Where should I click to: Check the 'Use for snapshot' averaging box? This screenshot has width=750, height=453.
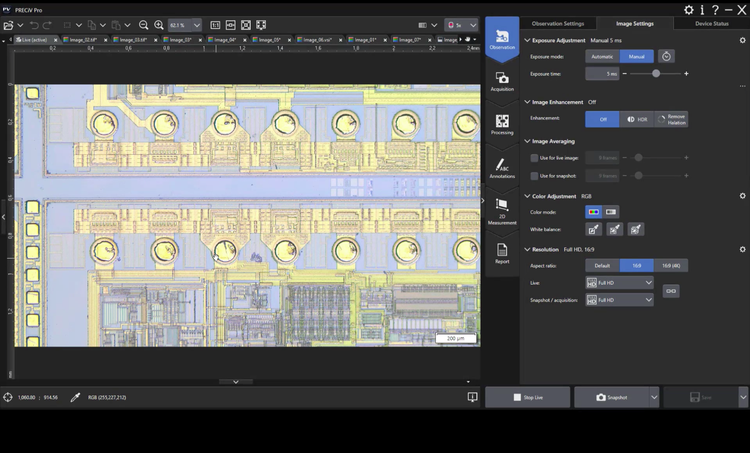(532, 176)
